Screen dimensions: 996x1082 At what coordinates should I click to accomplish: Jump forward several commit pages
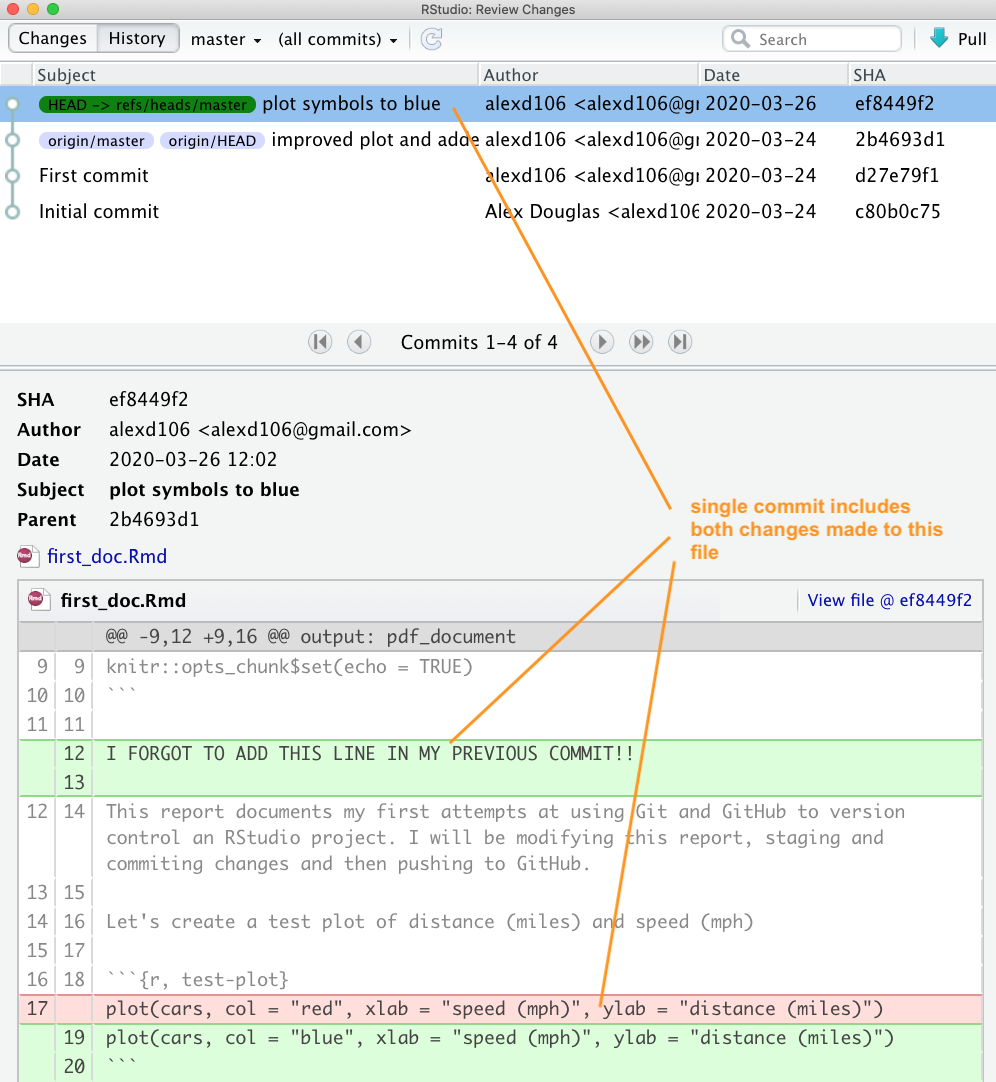click(x=641, y=342)
